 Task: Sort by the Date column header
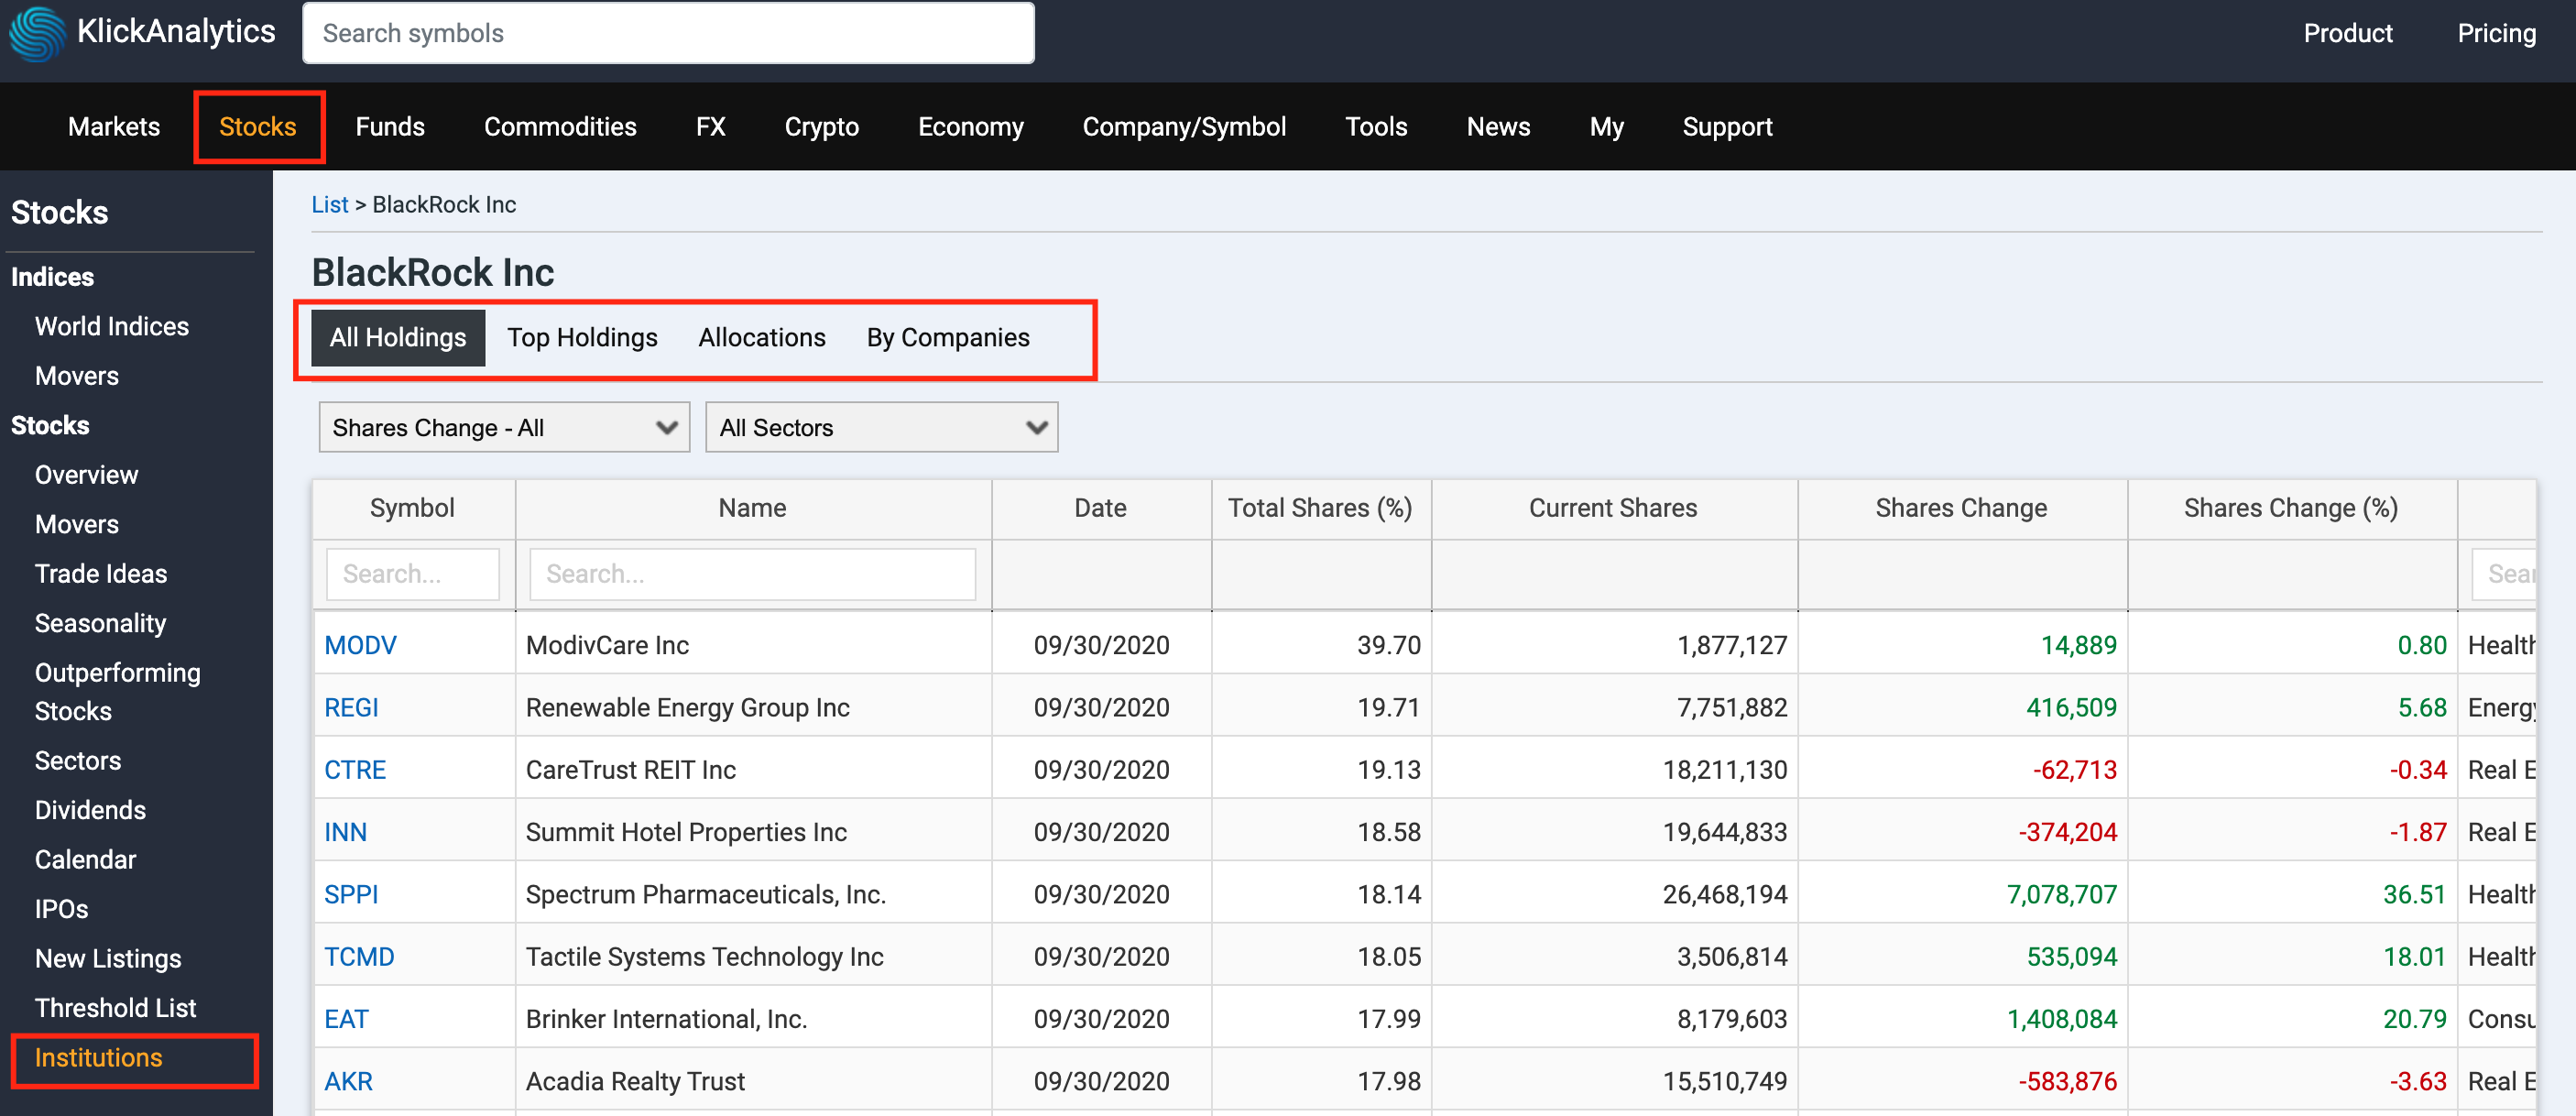click(x=1100, y=508)
